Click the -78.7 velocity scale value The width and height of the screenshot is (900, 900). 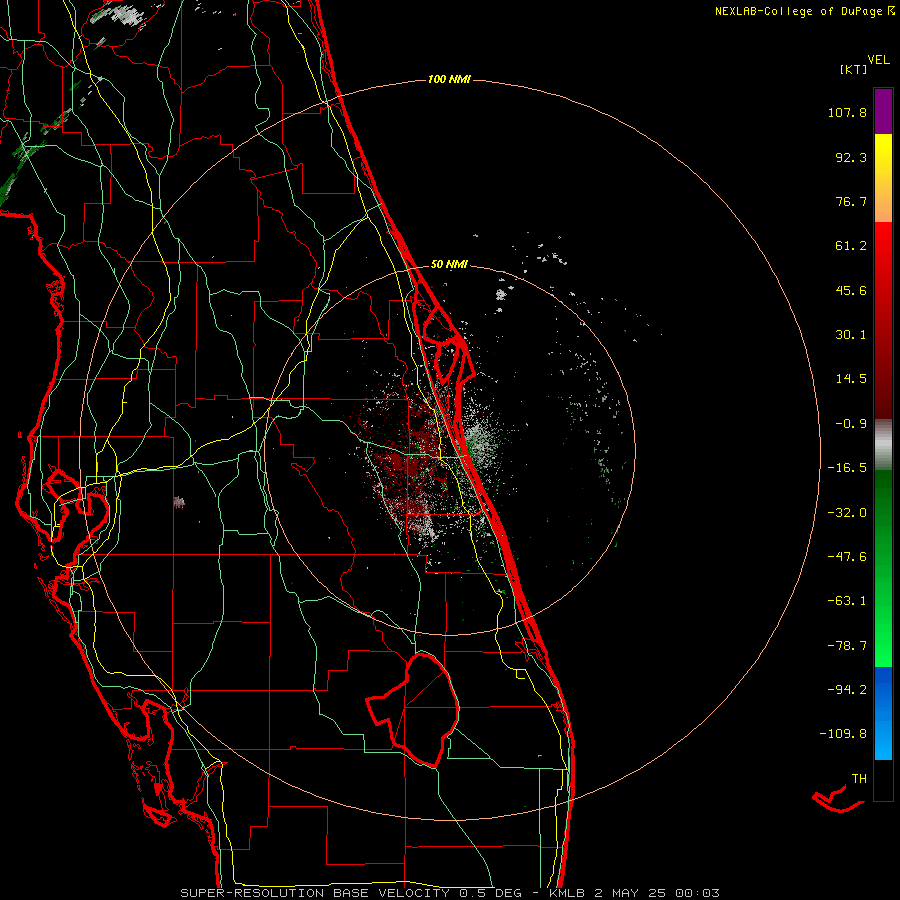point(847,646)
